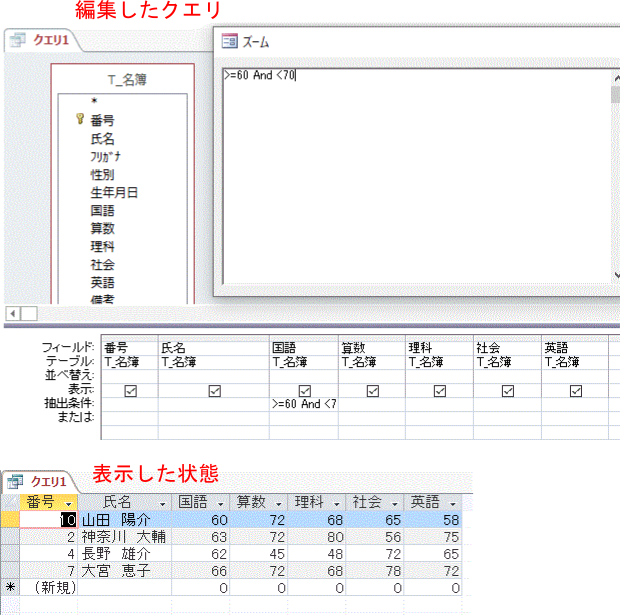Viewport: 620px width, 615px height.
Task: Click the up scroll arrow in ズーム dialog
Action: 616,78
